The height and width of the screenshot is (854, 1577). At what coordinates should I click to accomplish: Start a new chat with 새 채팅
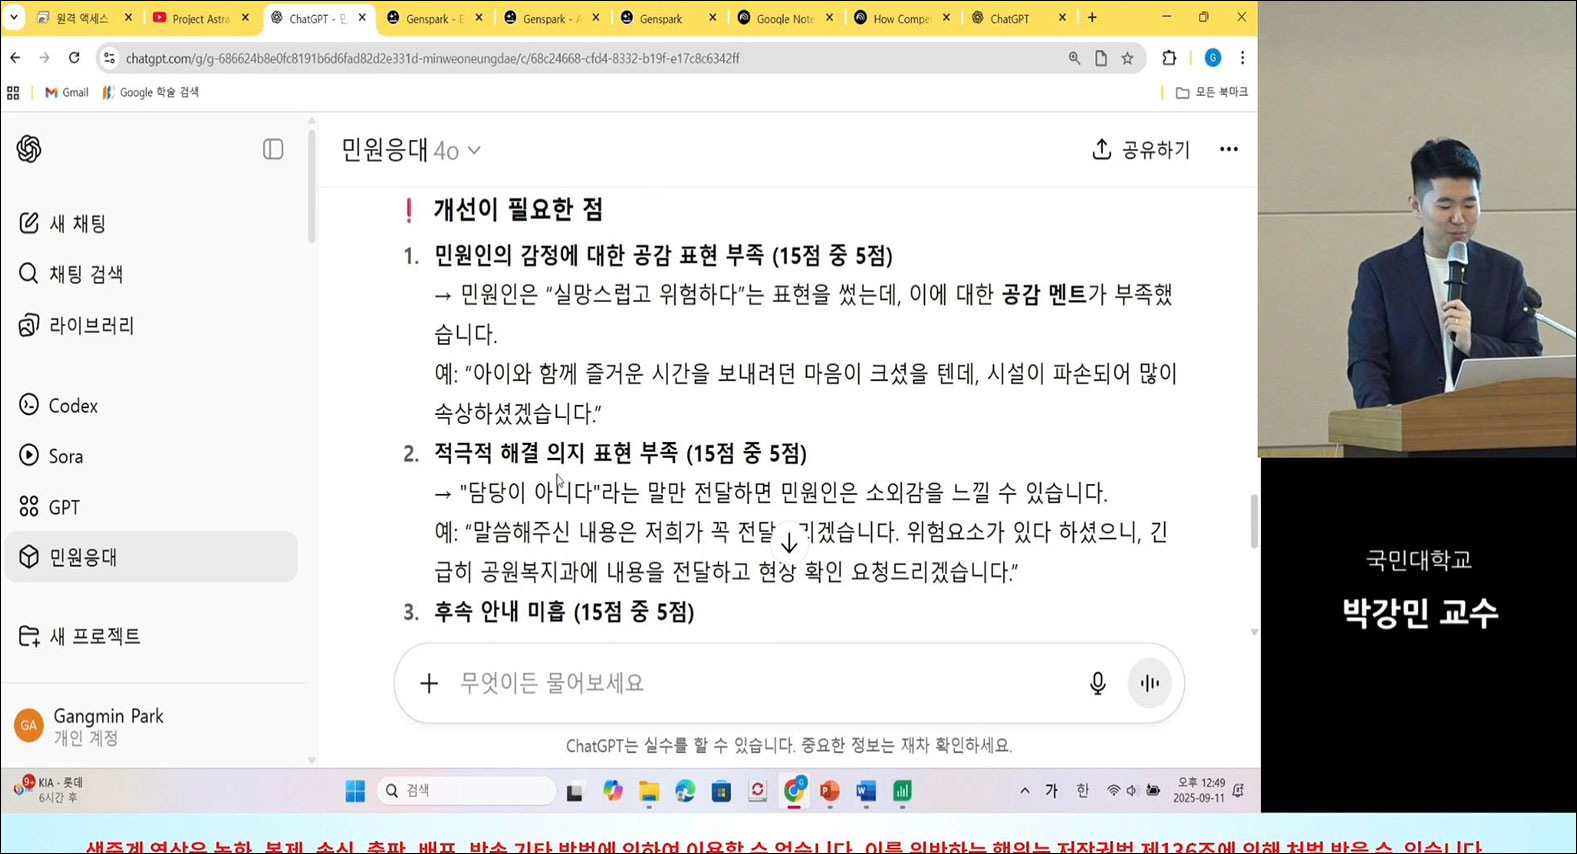(77, 223)
